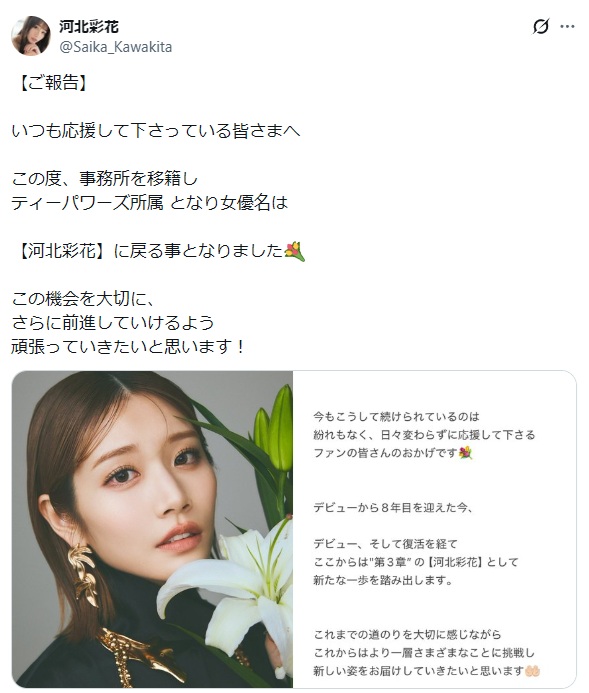The height and width of the screenshot is (693, 589).
Task: Click the text この機会を大切に、
Action: 84,299
